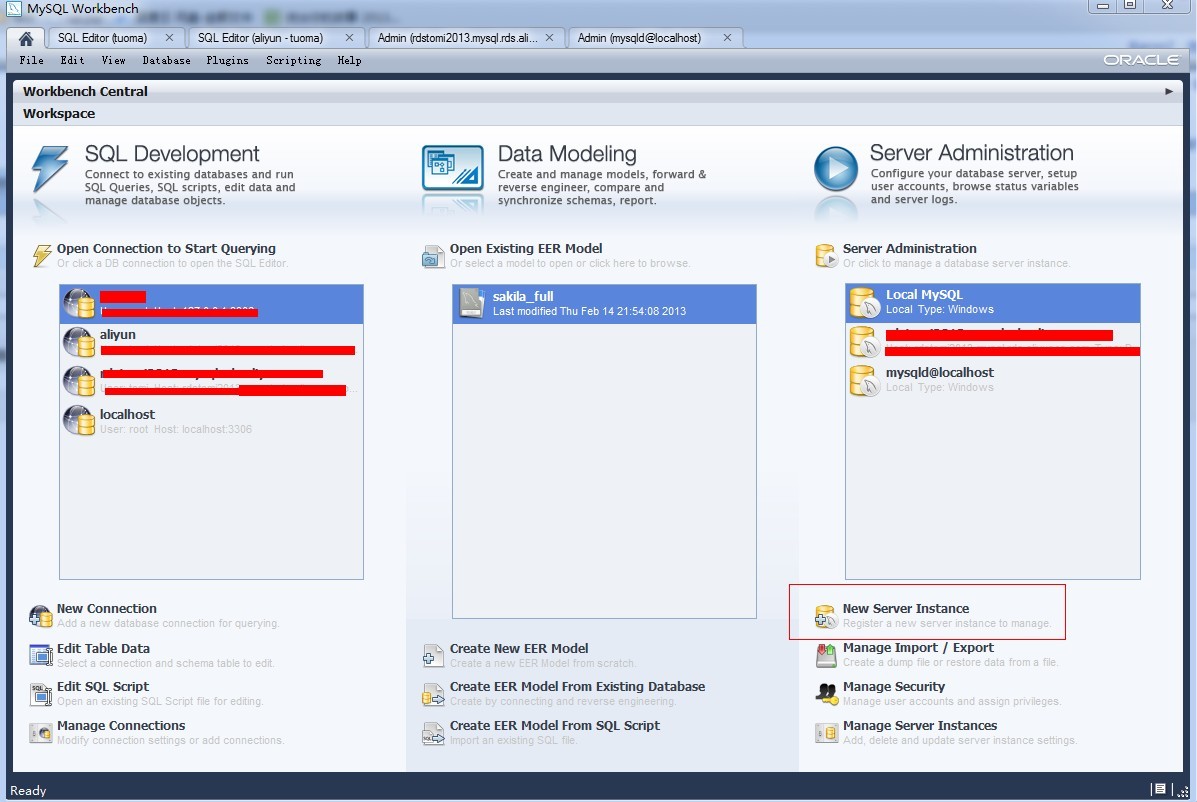This screenshot has width=1197, height=802.
Task: Select the mysqld@localhost server instance icon
Action: point(865,380)
